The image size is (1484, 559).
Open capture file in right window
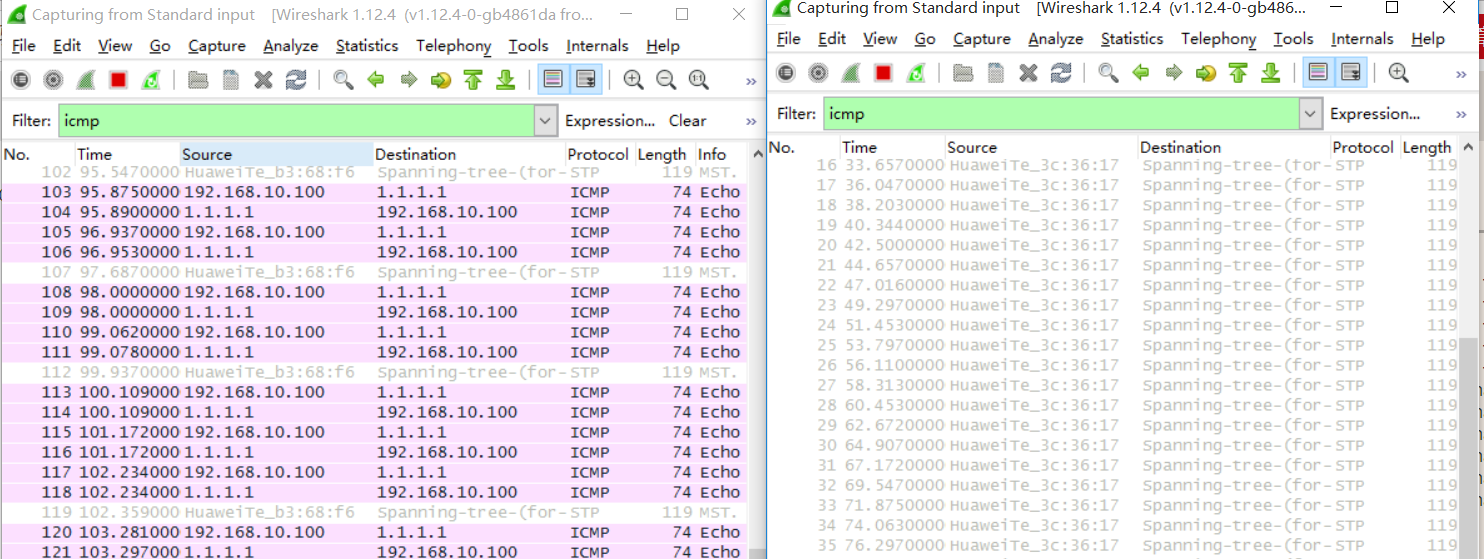click(963, 72)
